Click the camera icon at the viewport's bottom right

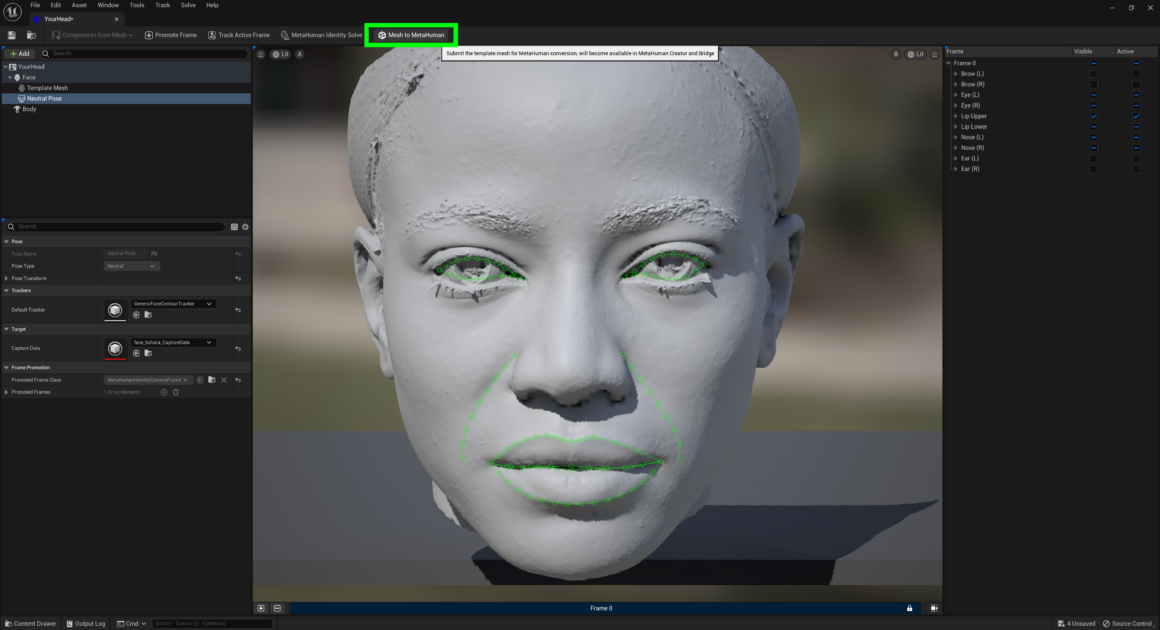click(x=934, y=609)
